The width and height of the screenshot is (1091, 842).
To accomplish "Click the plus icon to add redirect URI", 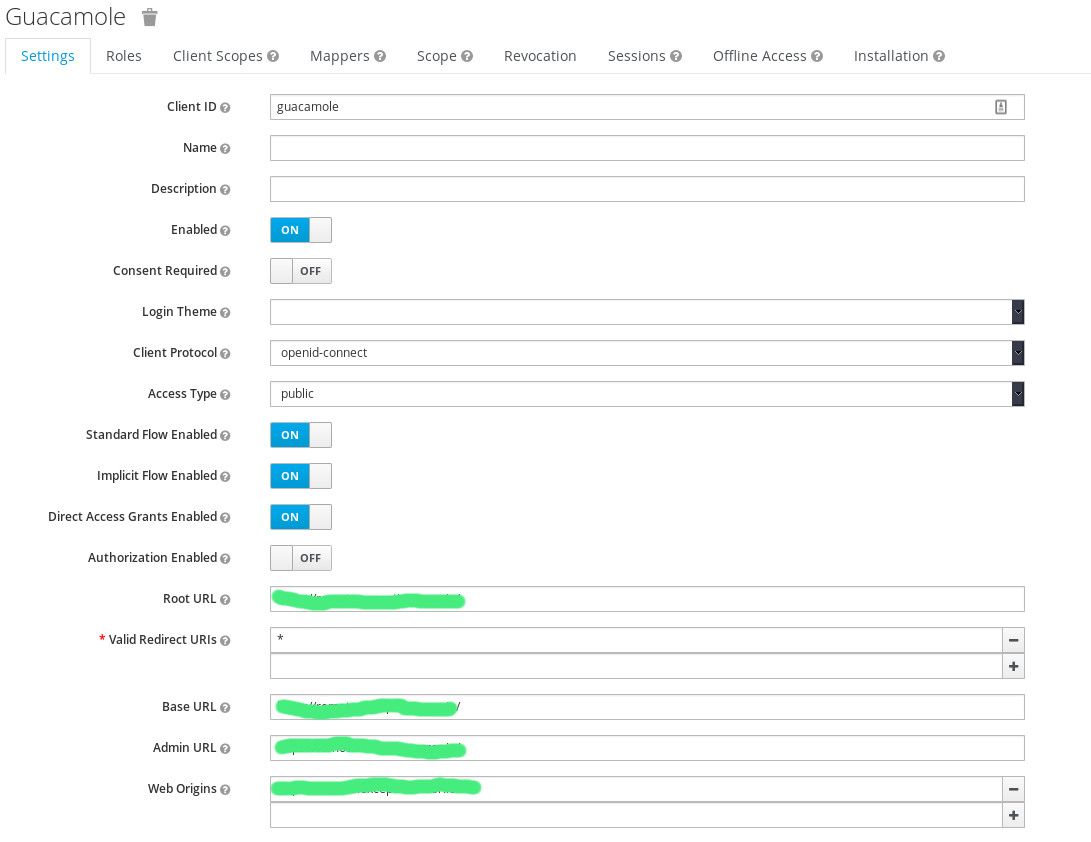I will (1013, 666).
